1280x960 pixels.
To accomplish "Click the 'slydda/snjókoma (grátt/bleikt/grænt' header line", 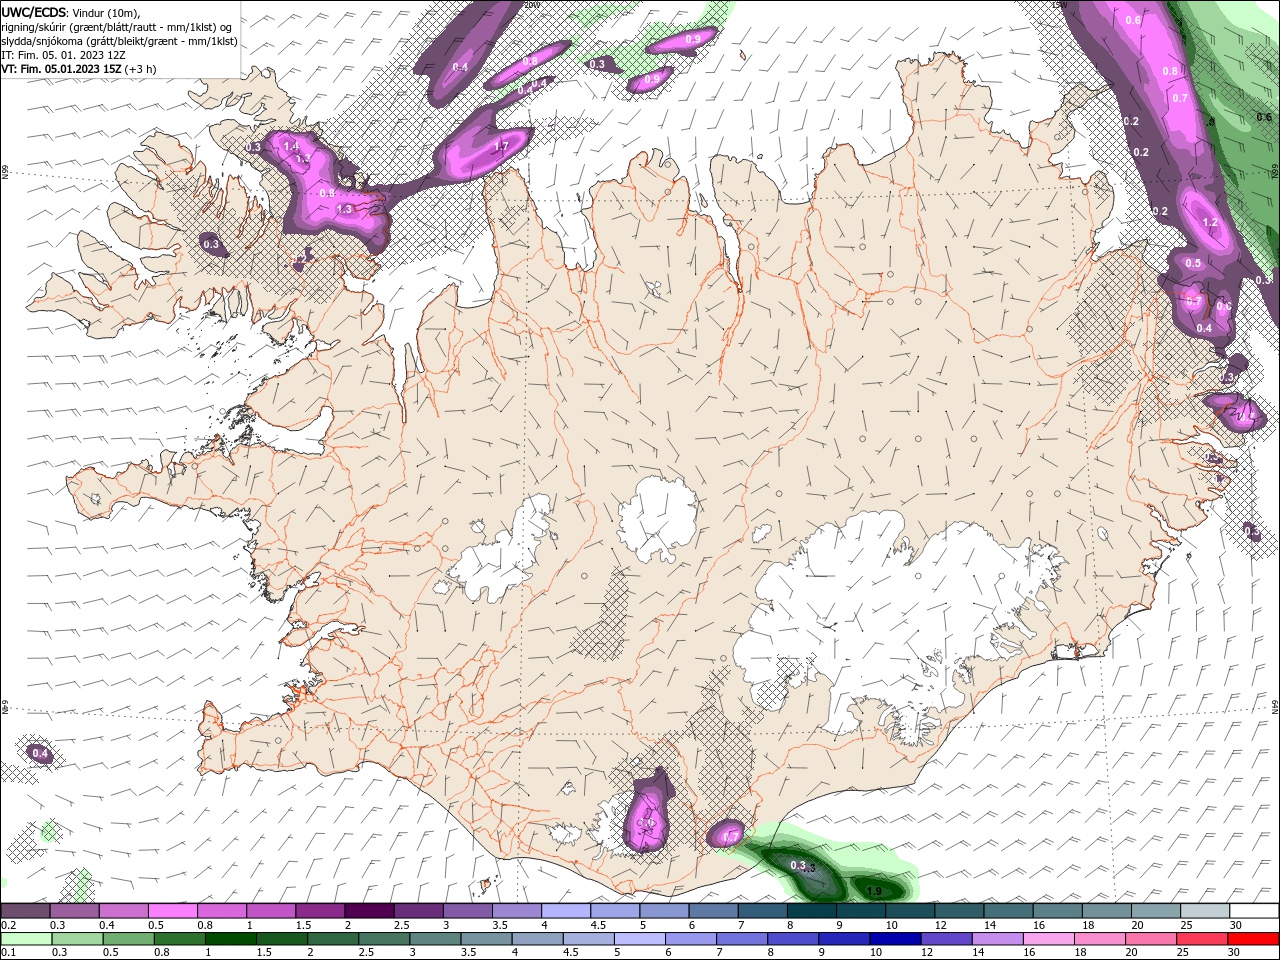I will coord(119,41).
